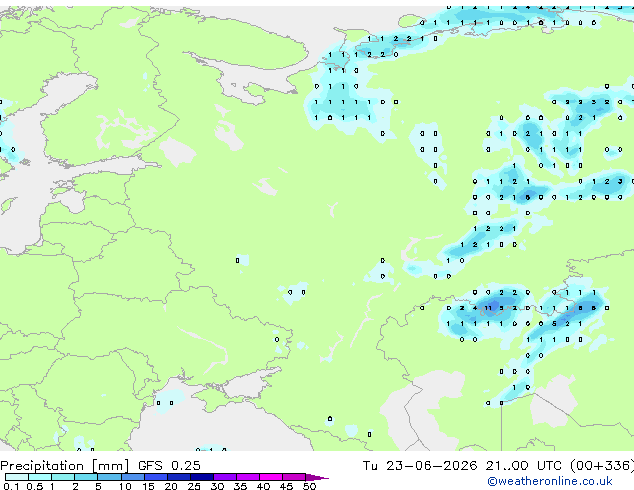Click the '10' legend scale label
This screenshot has width=634, height=490.
(125, 486)
